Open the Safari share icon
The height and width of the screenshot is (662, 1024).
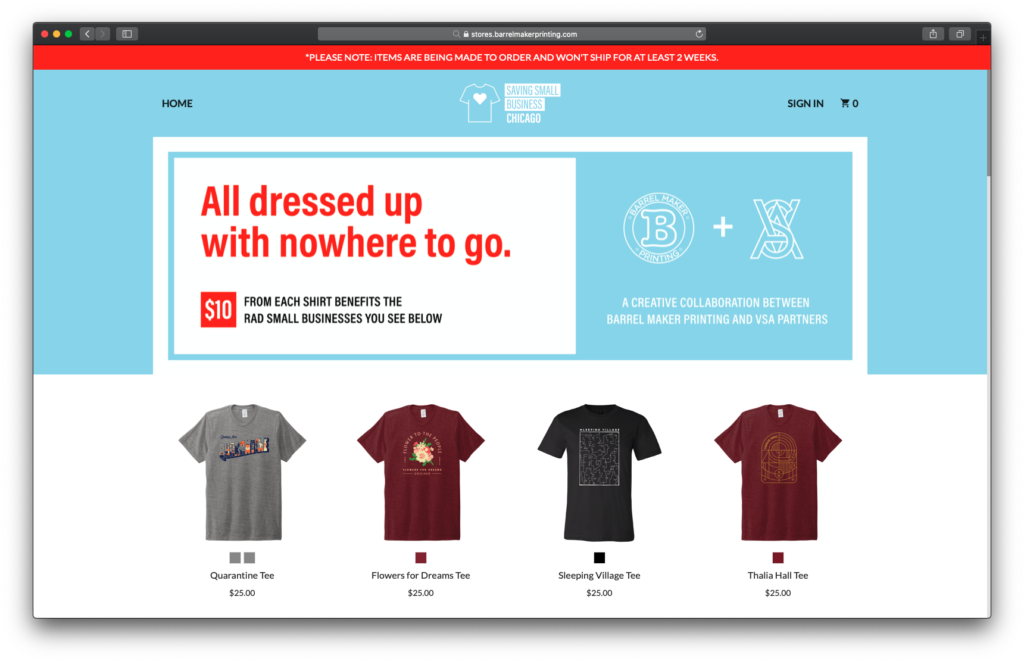pos(933,34)
